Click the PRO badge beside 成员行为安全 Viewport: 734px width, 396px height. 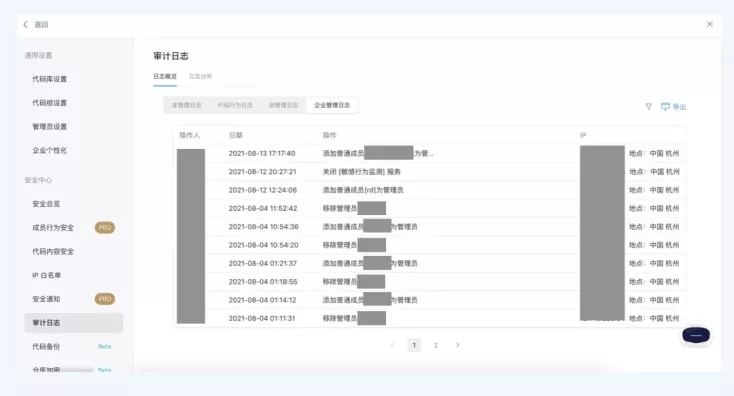point(105,227)
